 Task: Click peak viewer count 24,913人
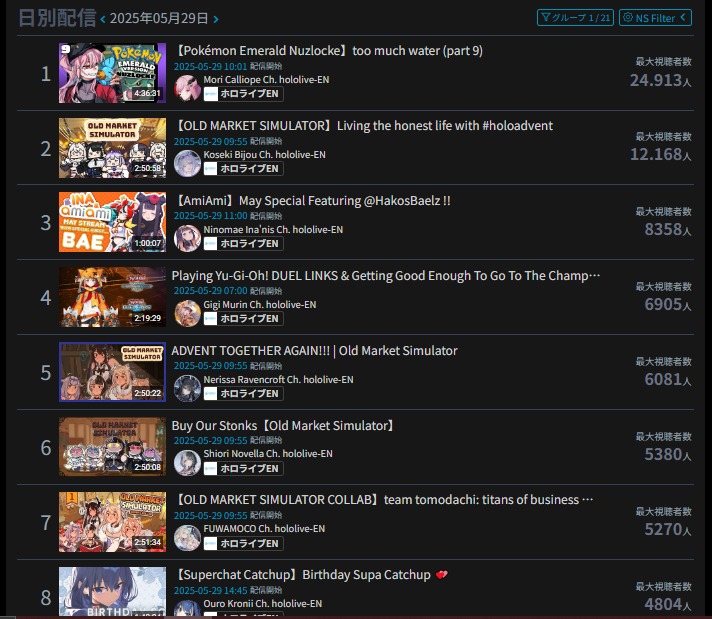pos(660,80)
